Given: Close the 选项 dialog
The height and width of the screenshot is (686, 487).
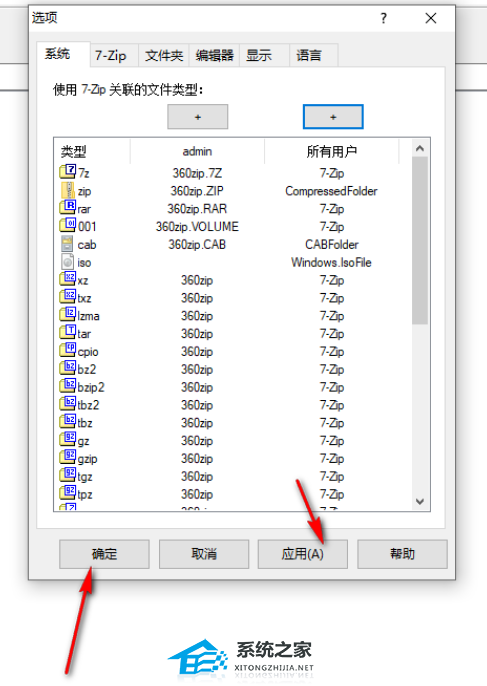Looking at the screenshot, I should point(431,18).
